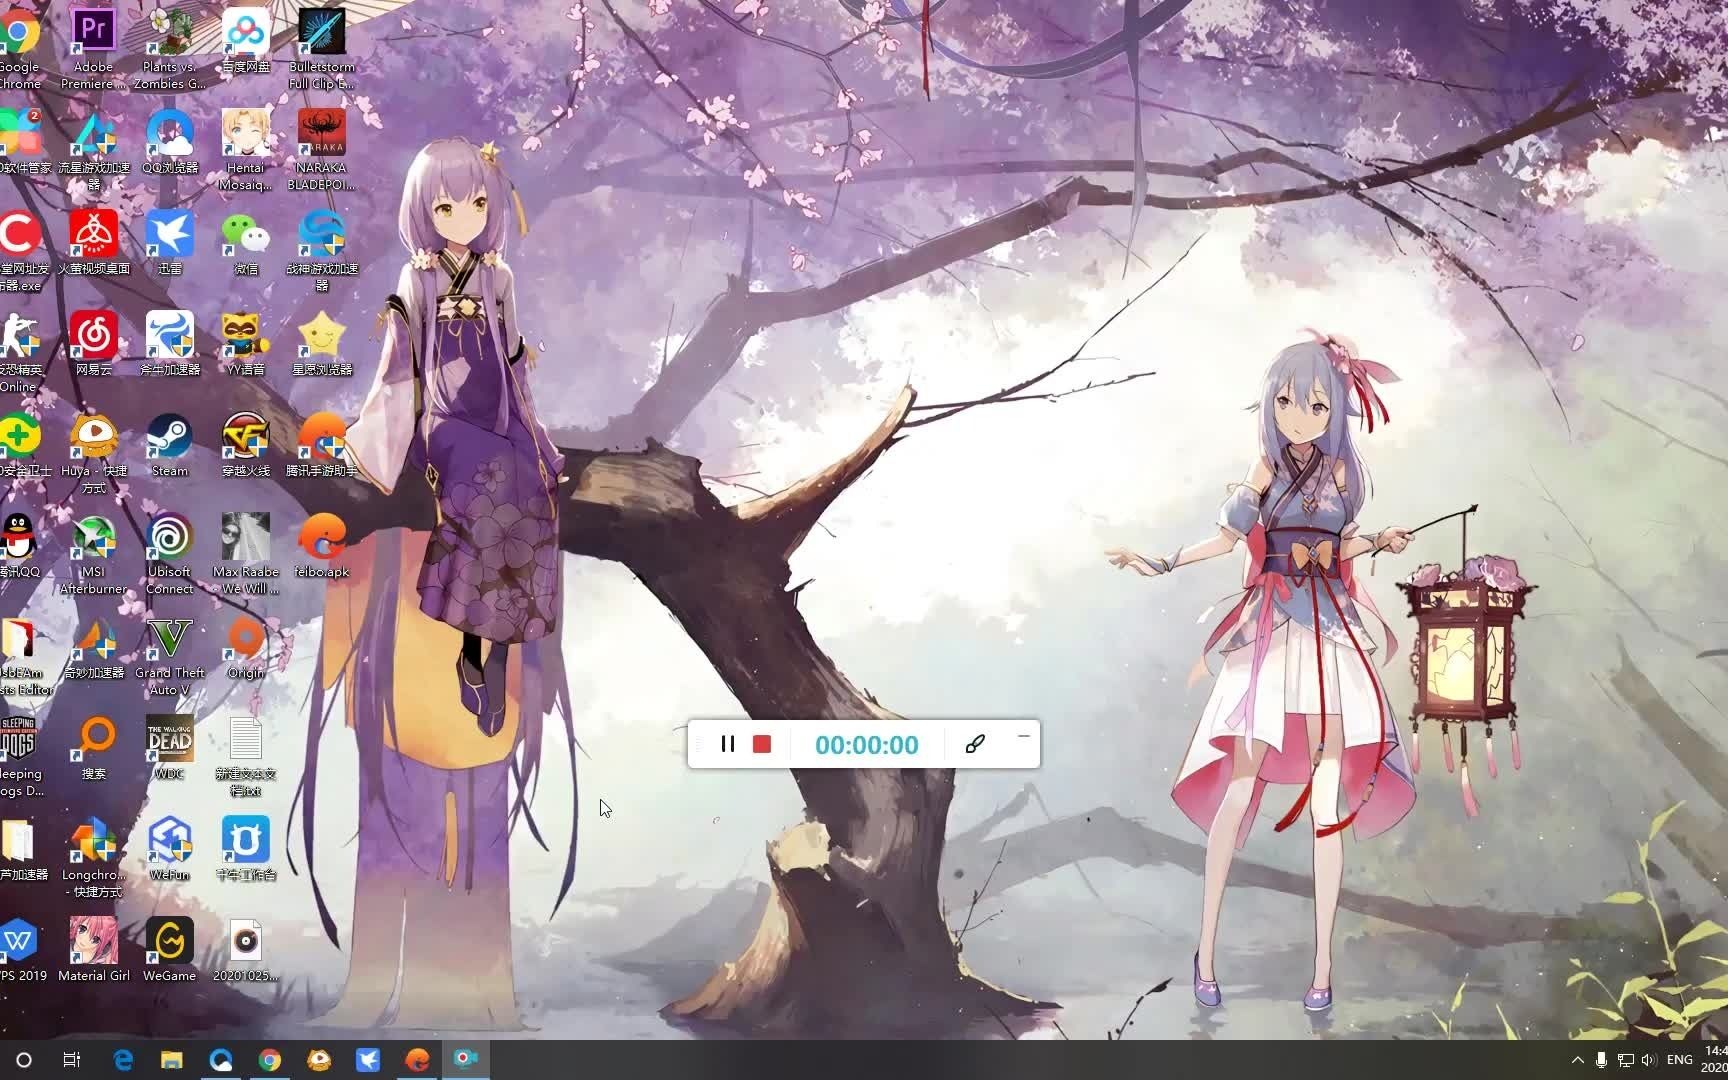Open 星愿浏览器 desktop icon

(x=322, y=342)
